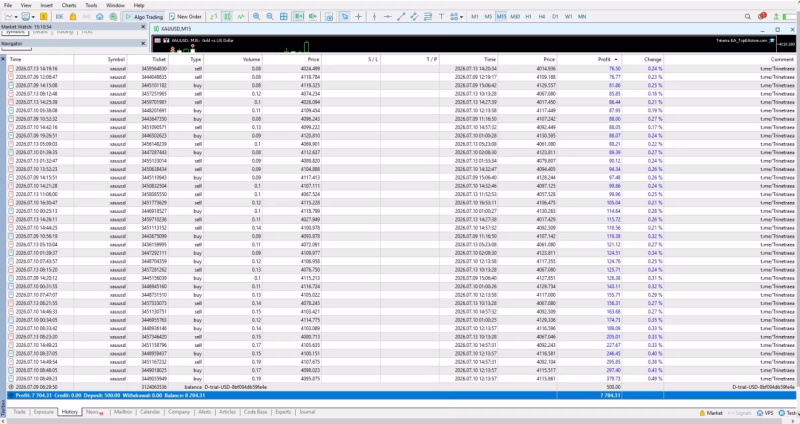Switch chart to bar chart style
This screenshot has width=800, height=424.
[214, 16]
